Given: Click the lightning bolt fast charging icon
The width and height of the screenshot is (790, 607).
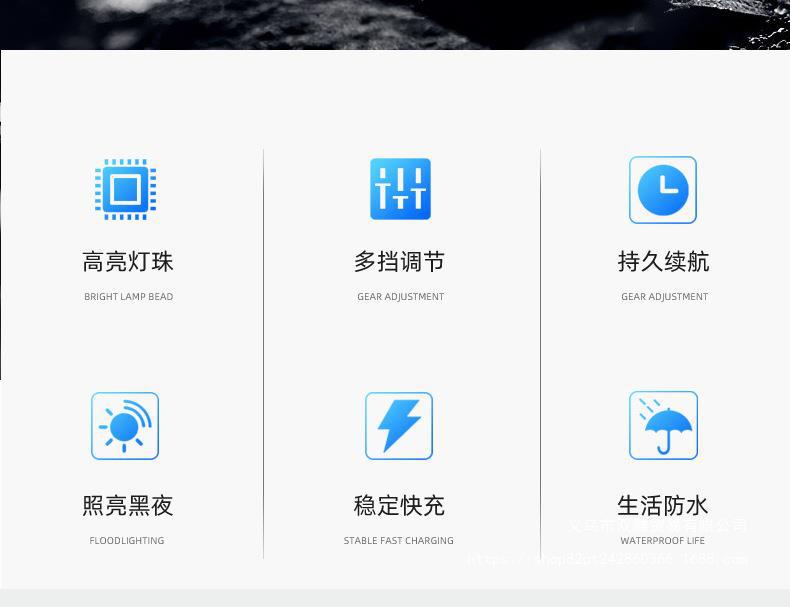Looking at the screenshot, I should 399,426.
